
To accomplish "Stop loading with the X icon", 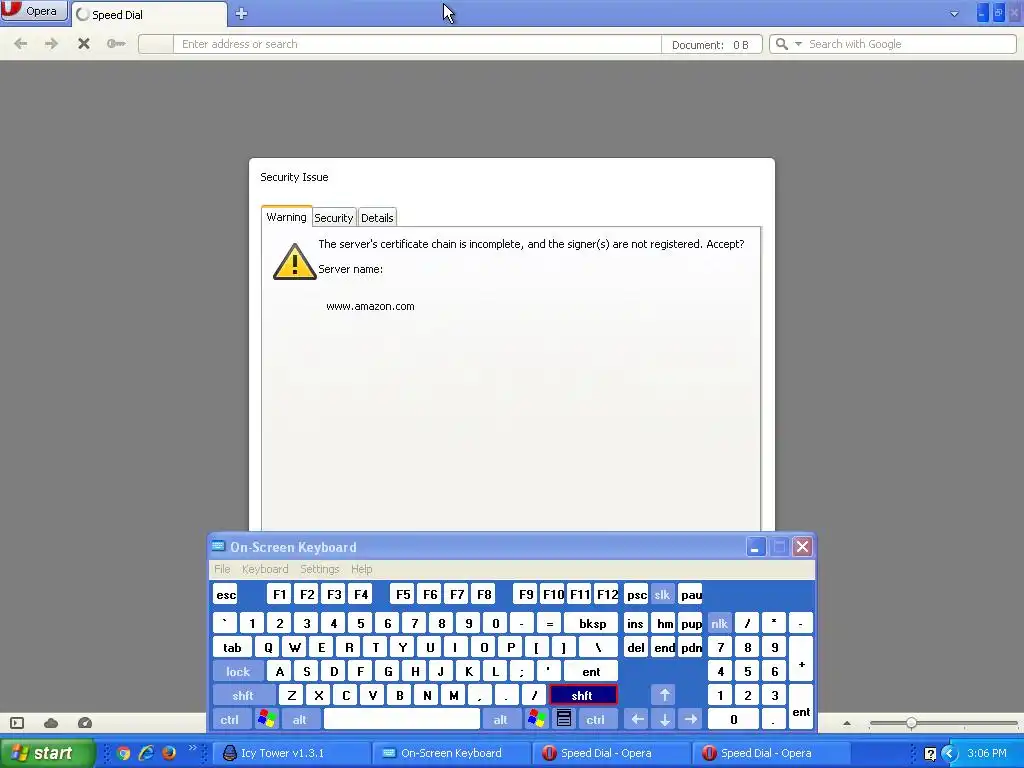I will [84, 44].
